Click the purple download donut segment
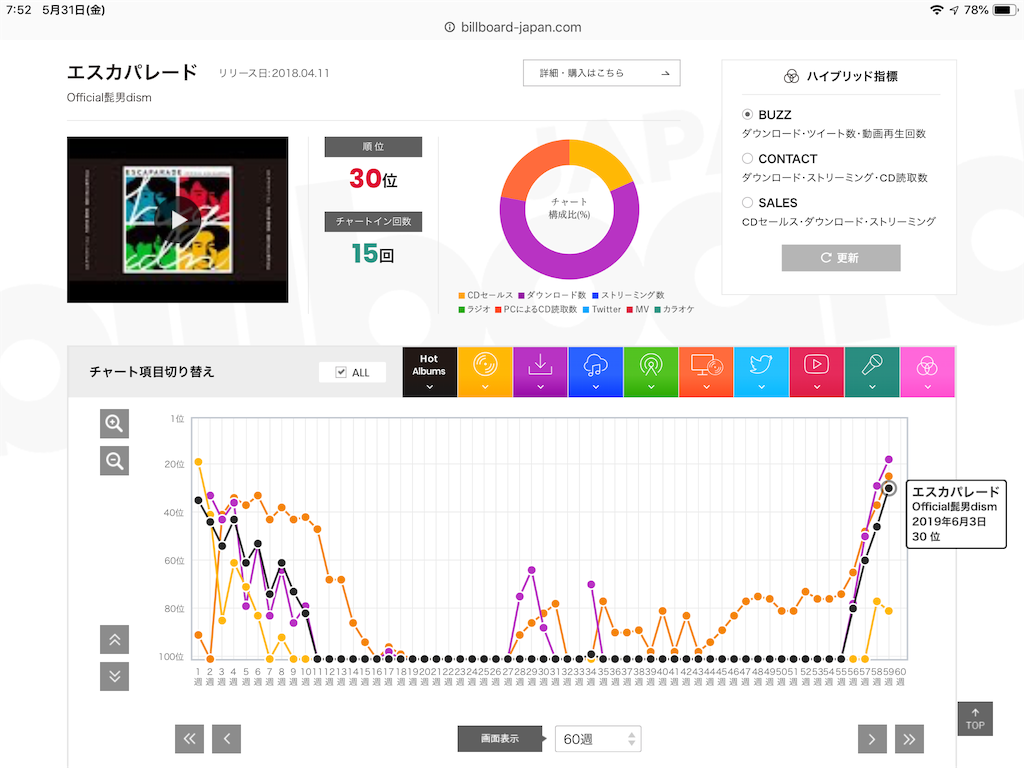The height and width of the screenshot is (768, 1024). (569, 264)
